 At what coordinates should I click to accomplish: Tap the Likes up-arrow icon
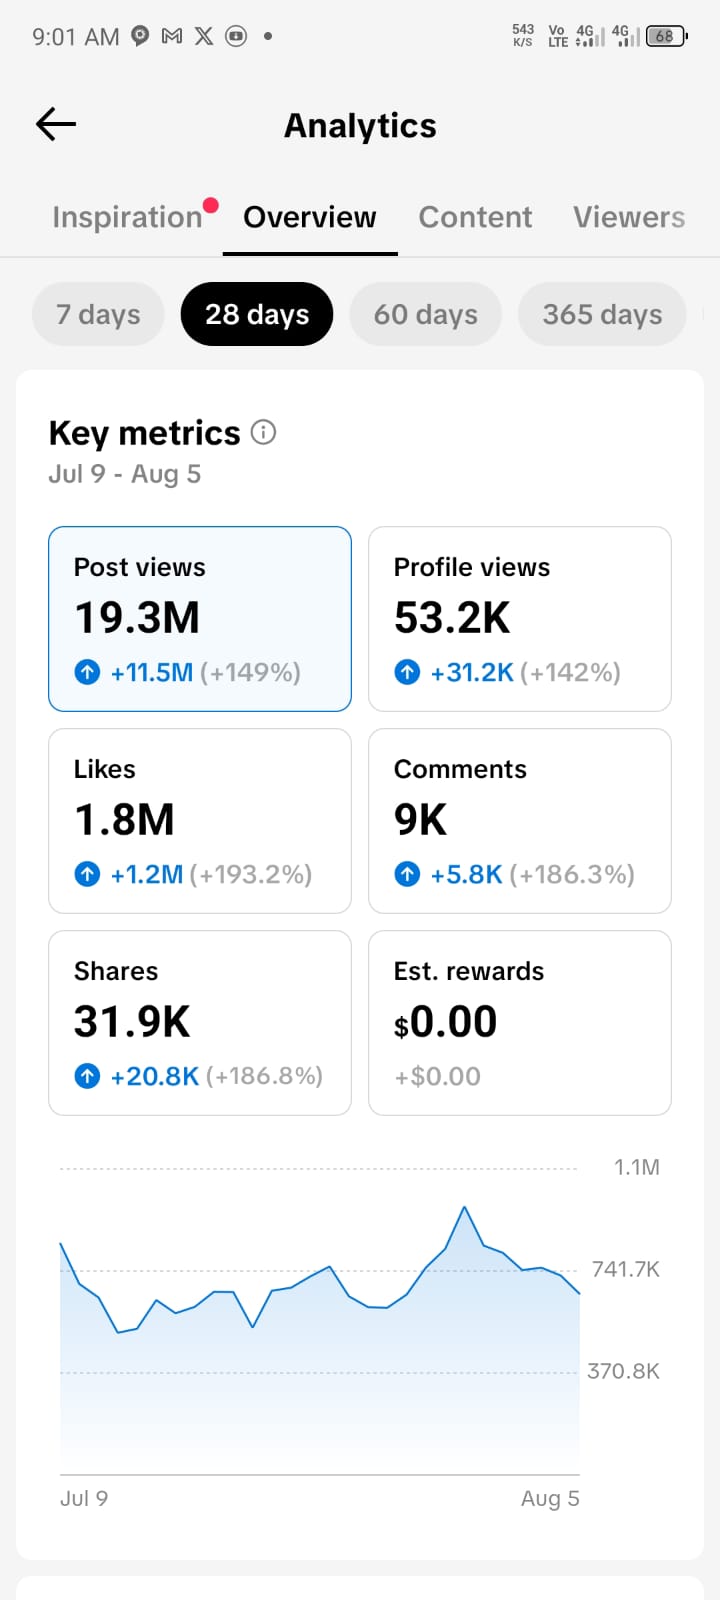pos(87,874)
